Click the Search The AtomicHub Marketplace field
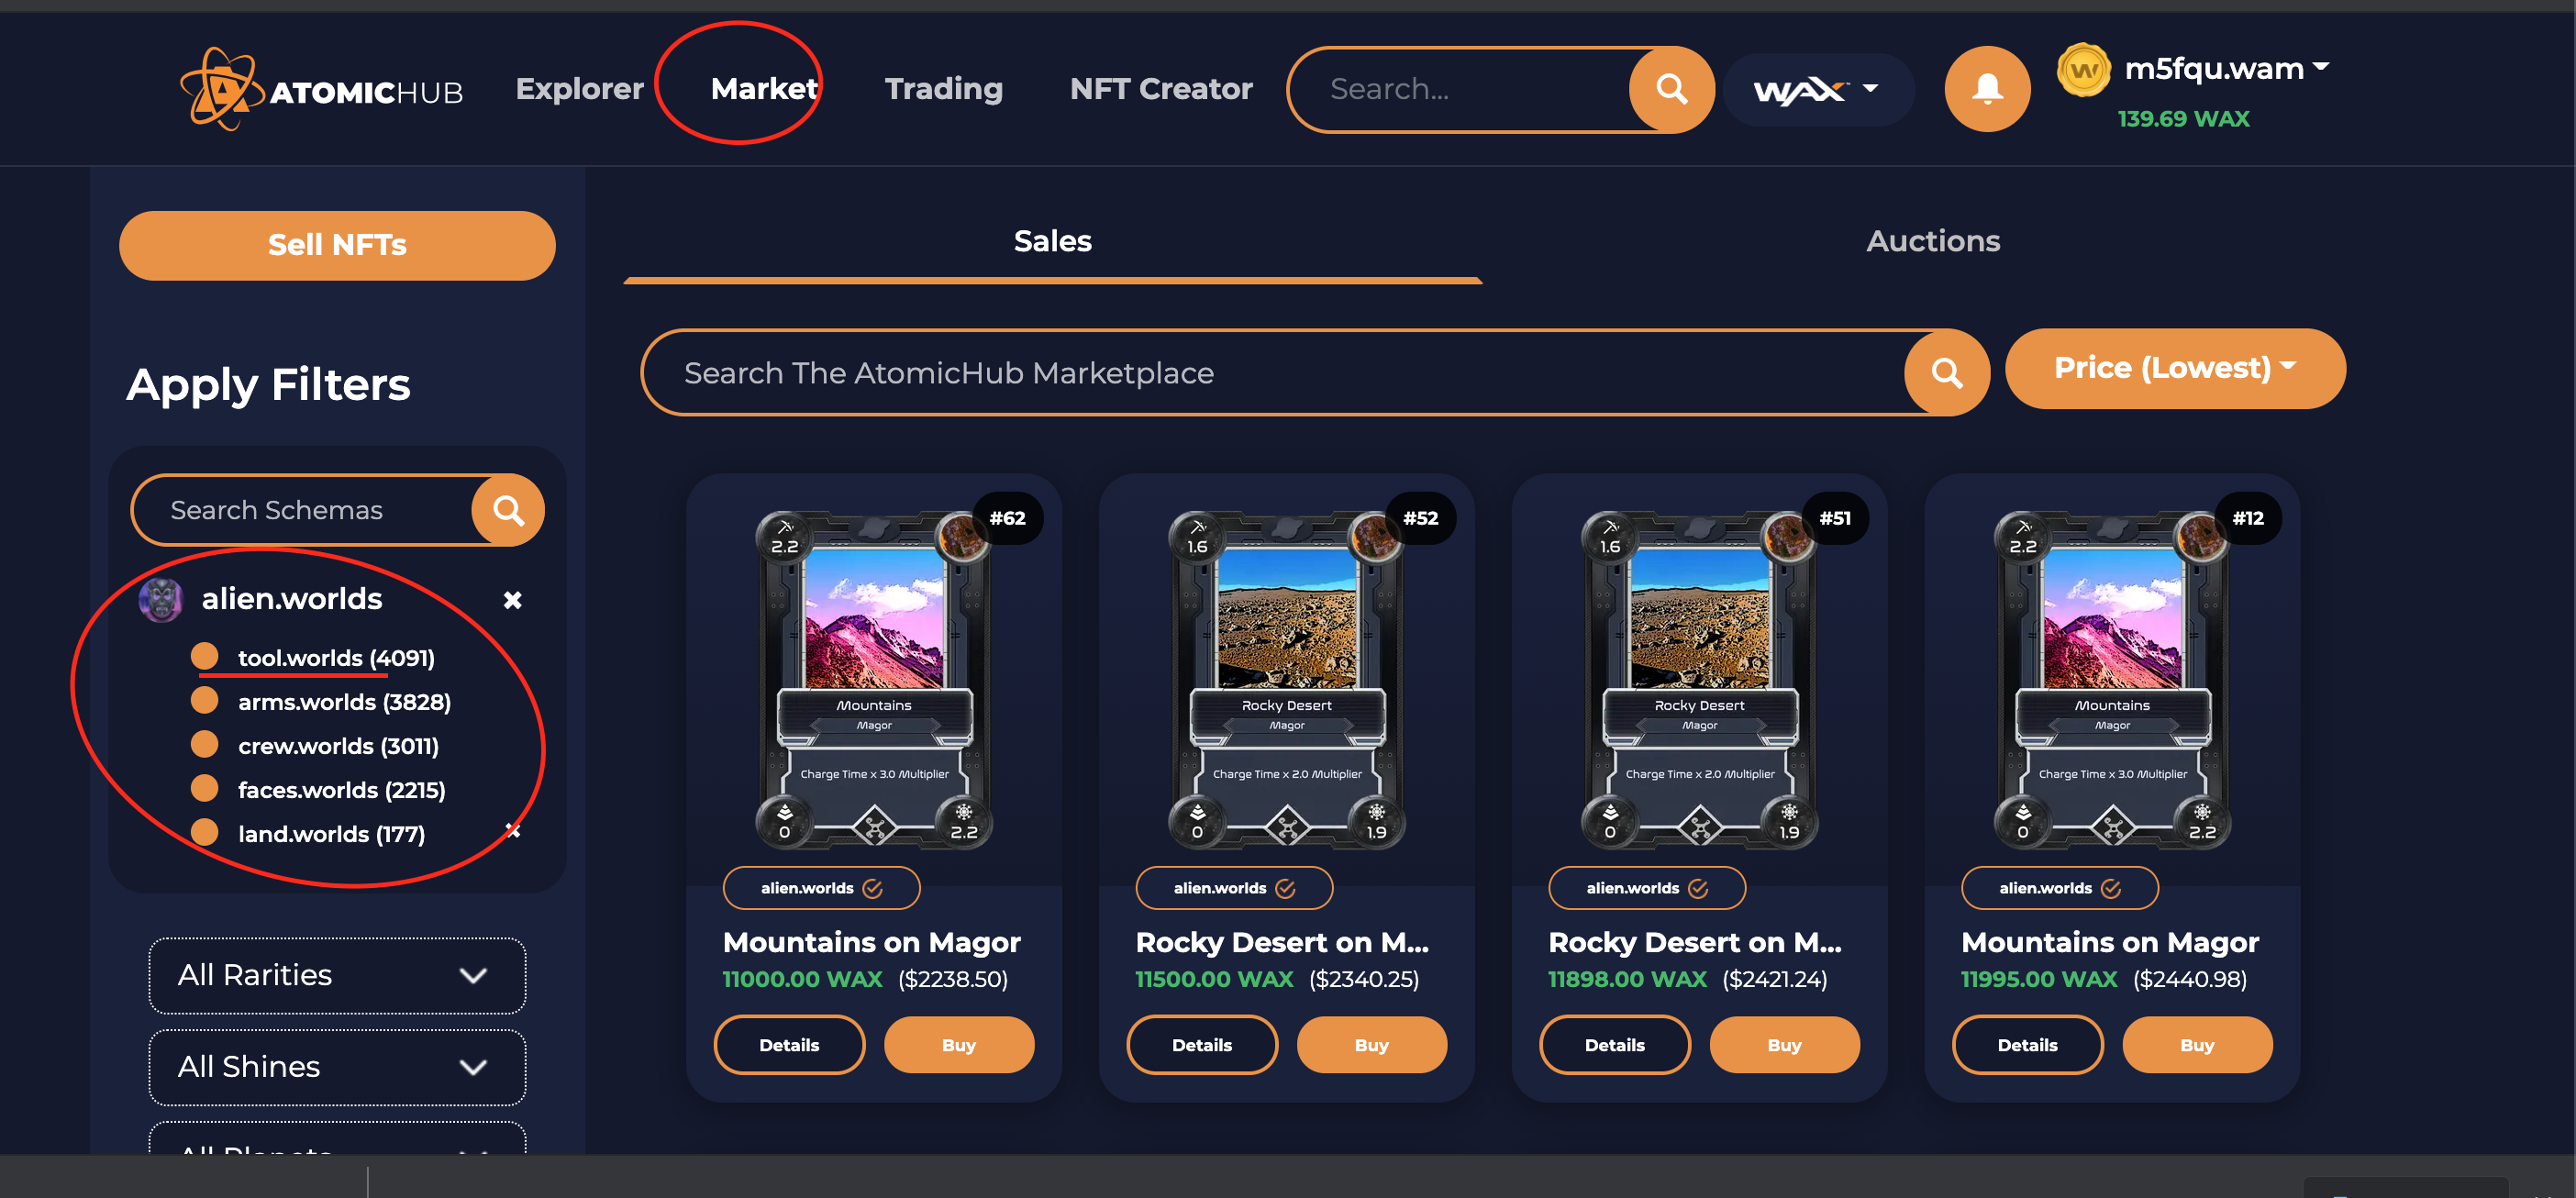This screenshot has width=2576, height=1198. pos(1272,373)
